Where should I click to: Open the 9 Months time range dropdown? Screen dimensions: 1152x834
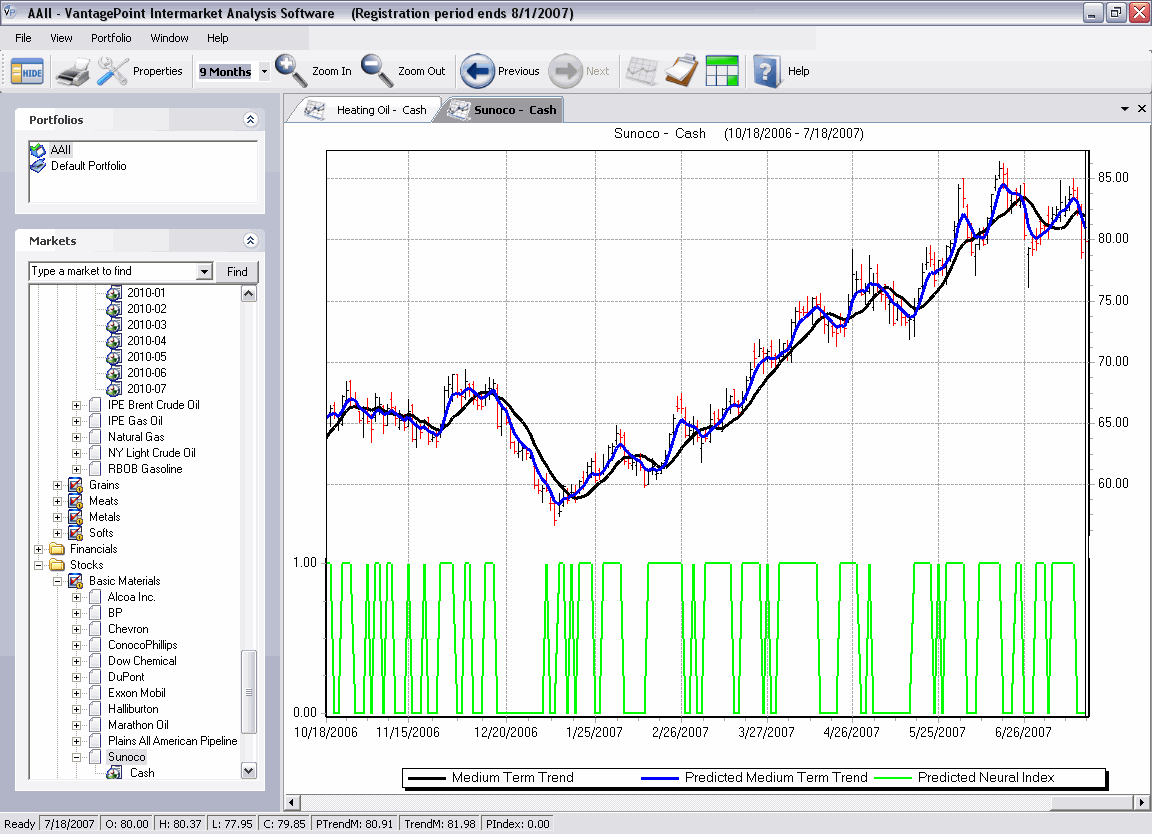(x=264, y=72)
